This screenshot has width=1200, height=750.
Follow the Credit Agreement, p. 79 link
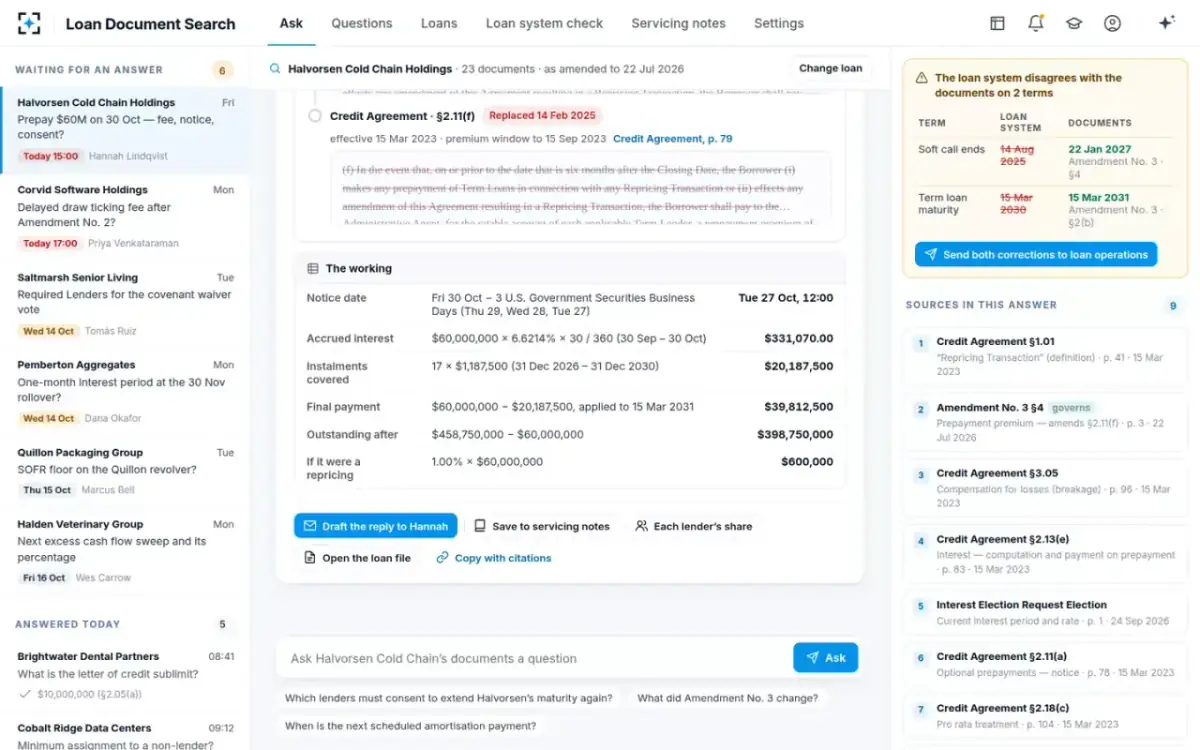[x=673, y=139]
